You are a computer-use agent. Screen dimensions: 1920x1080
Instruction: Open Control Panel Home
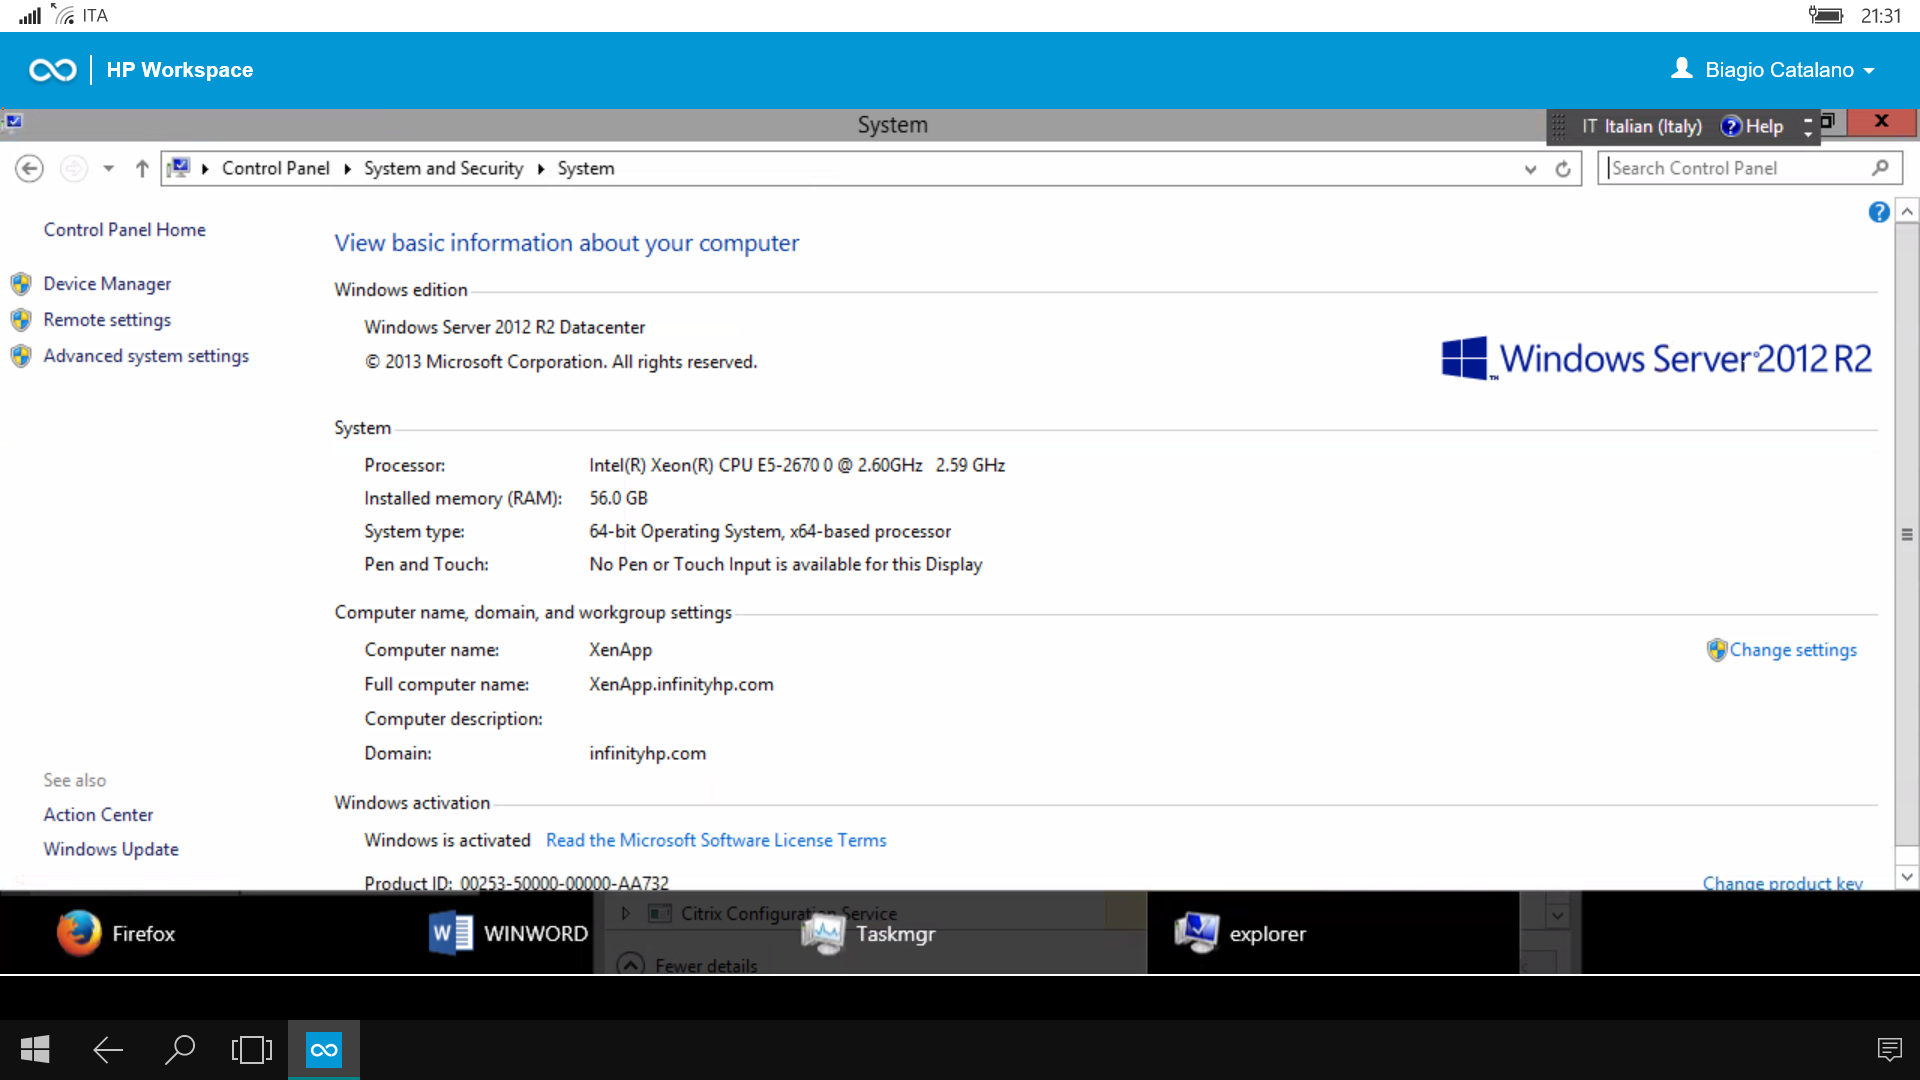[124, 229]
